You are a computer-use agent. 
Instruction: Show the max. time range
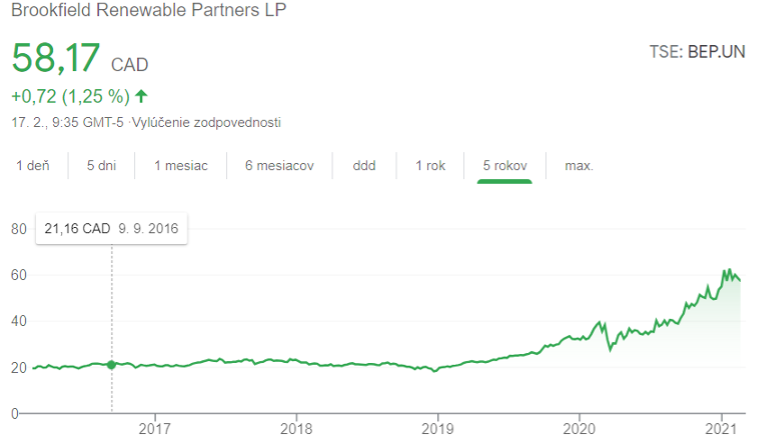click(x=579, y=166)
